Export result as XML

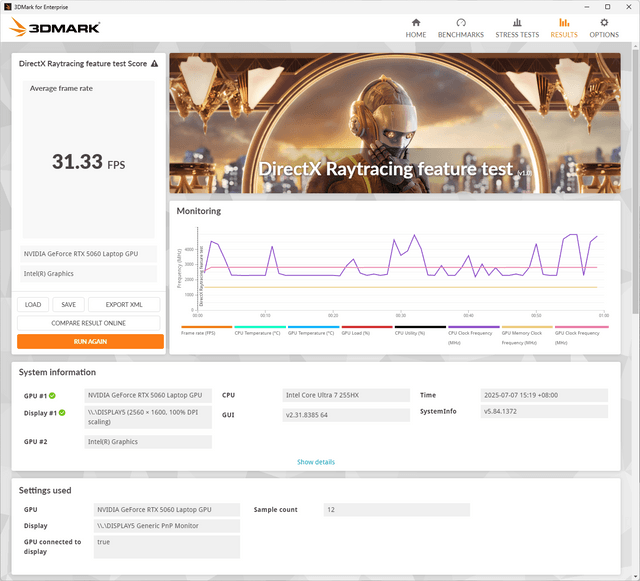coord(124,305)
